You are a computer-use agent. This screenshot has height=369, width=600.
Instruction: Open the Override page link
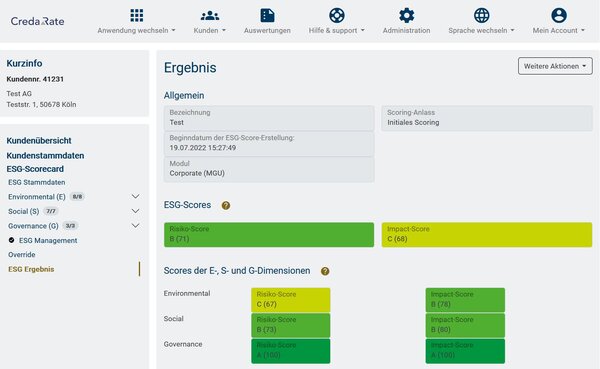point(22,255)
